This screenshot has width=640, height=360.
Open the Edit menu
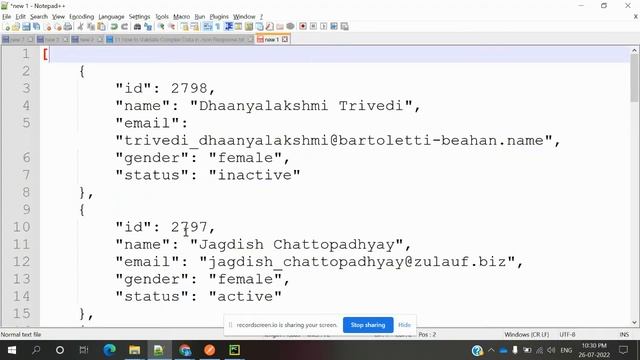tap(20, 17)
